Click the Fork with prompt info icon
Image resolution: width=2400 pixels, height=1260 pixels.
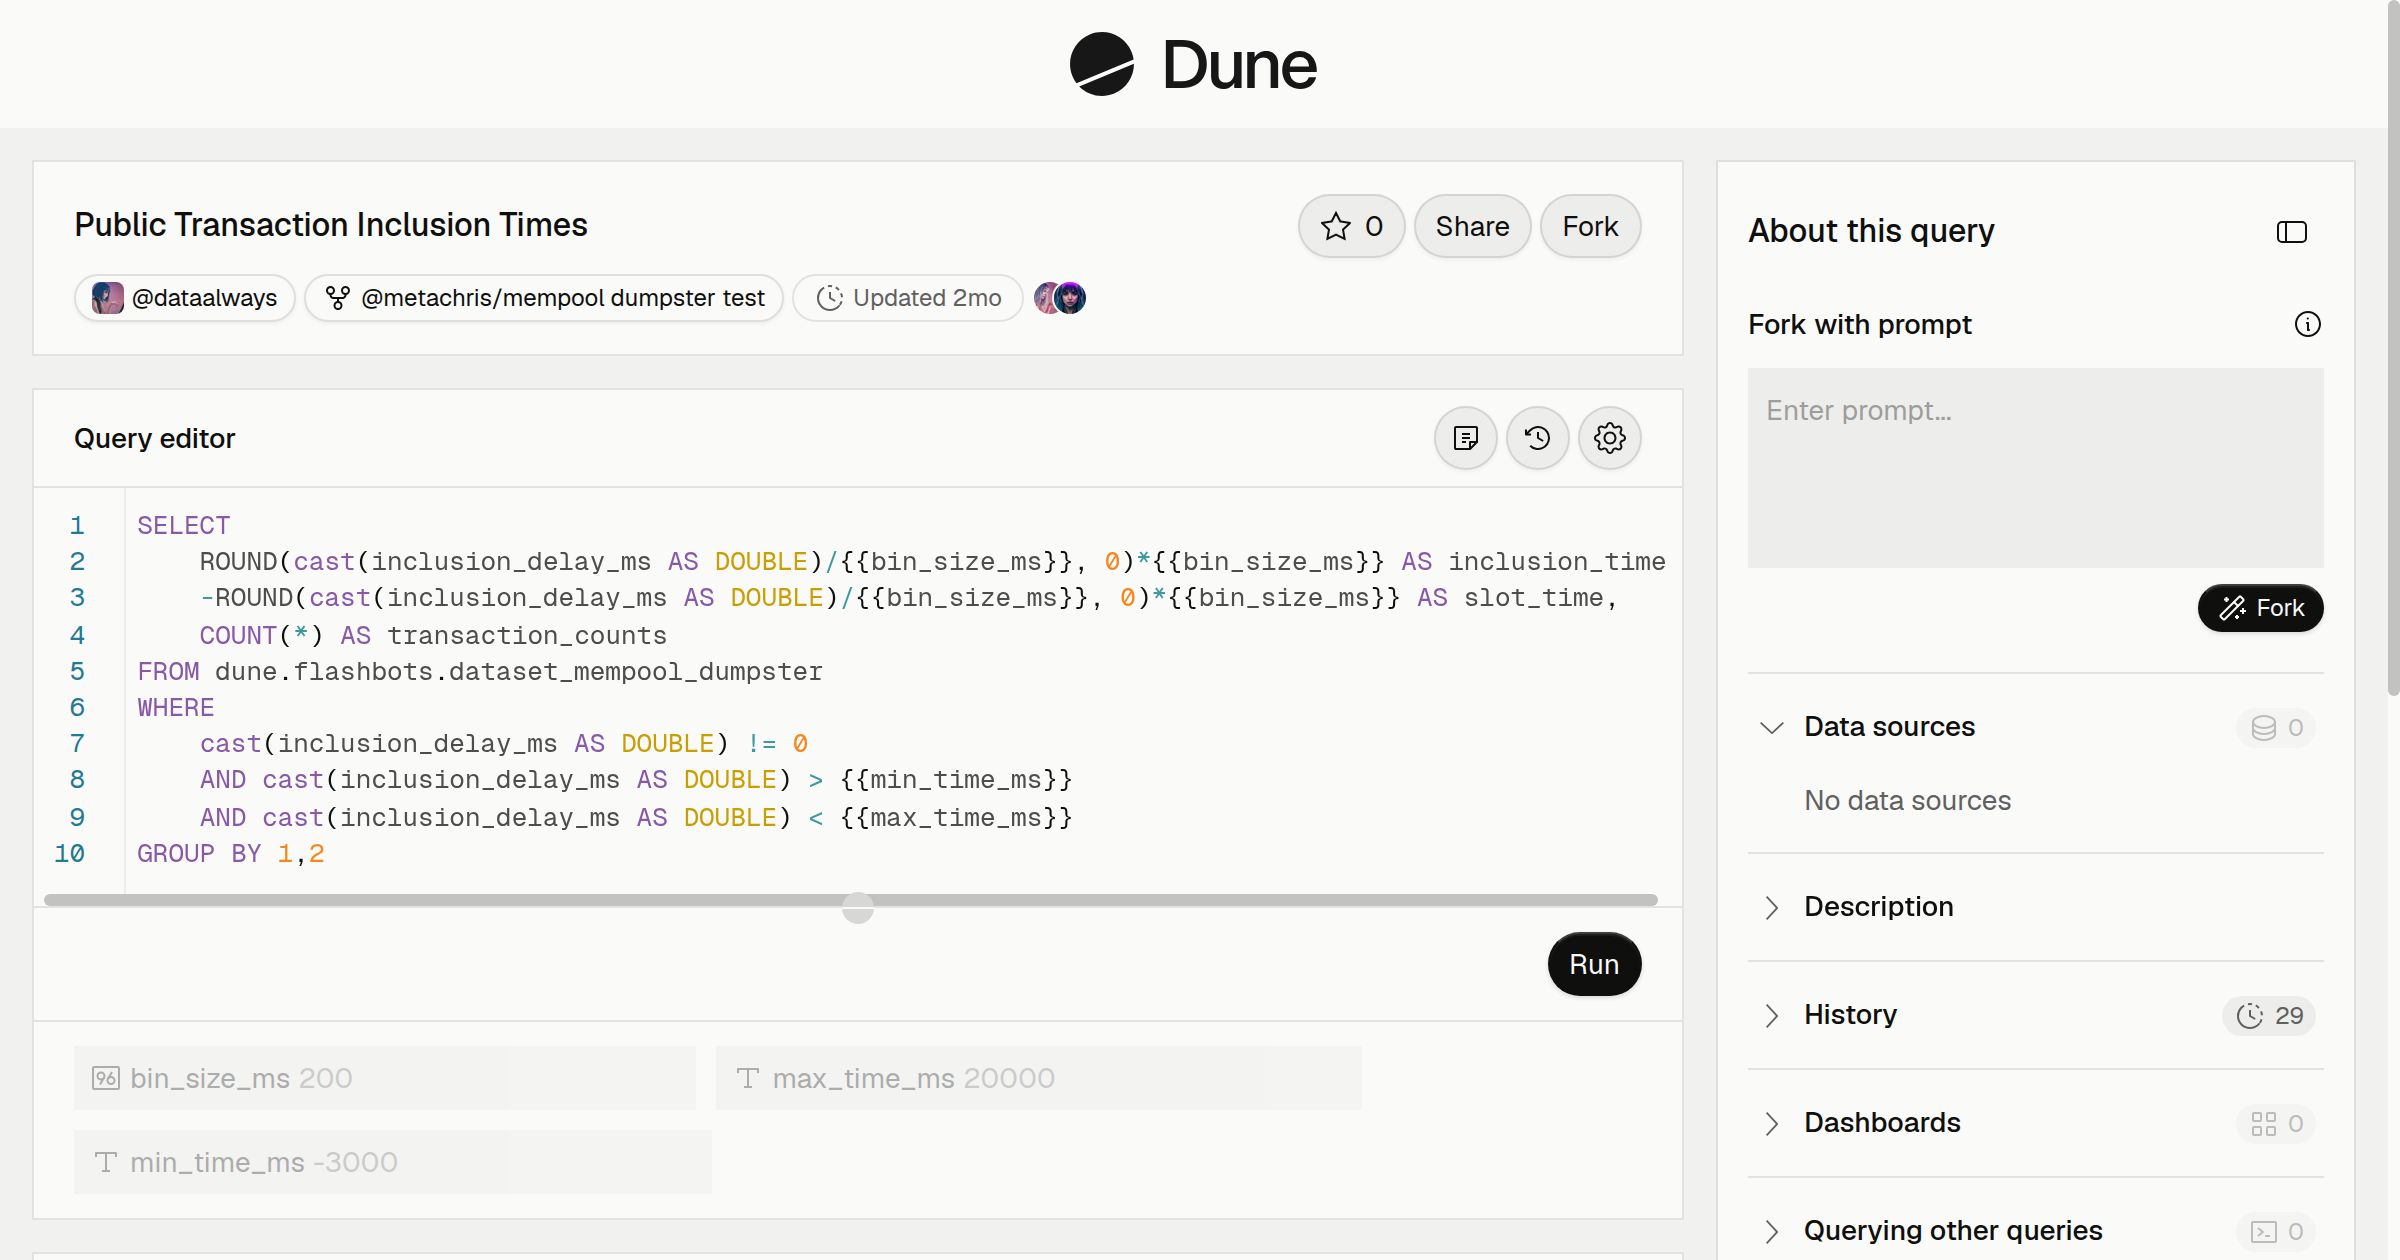(2307, 324)
